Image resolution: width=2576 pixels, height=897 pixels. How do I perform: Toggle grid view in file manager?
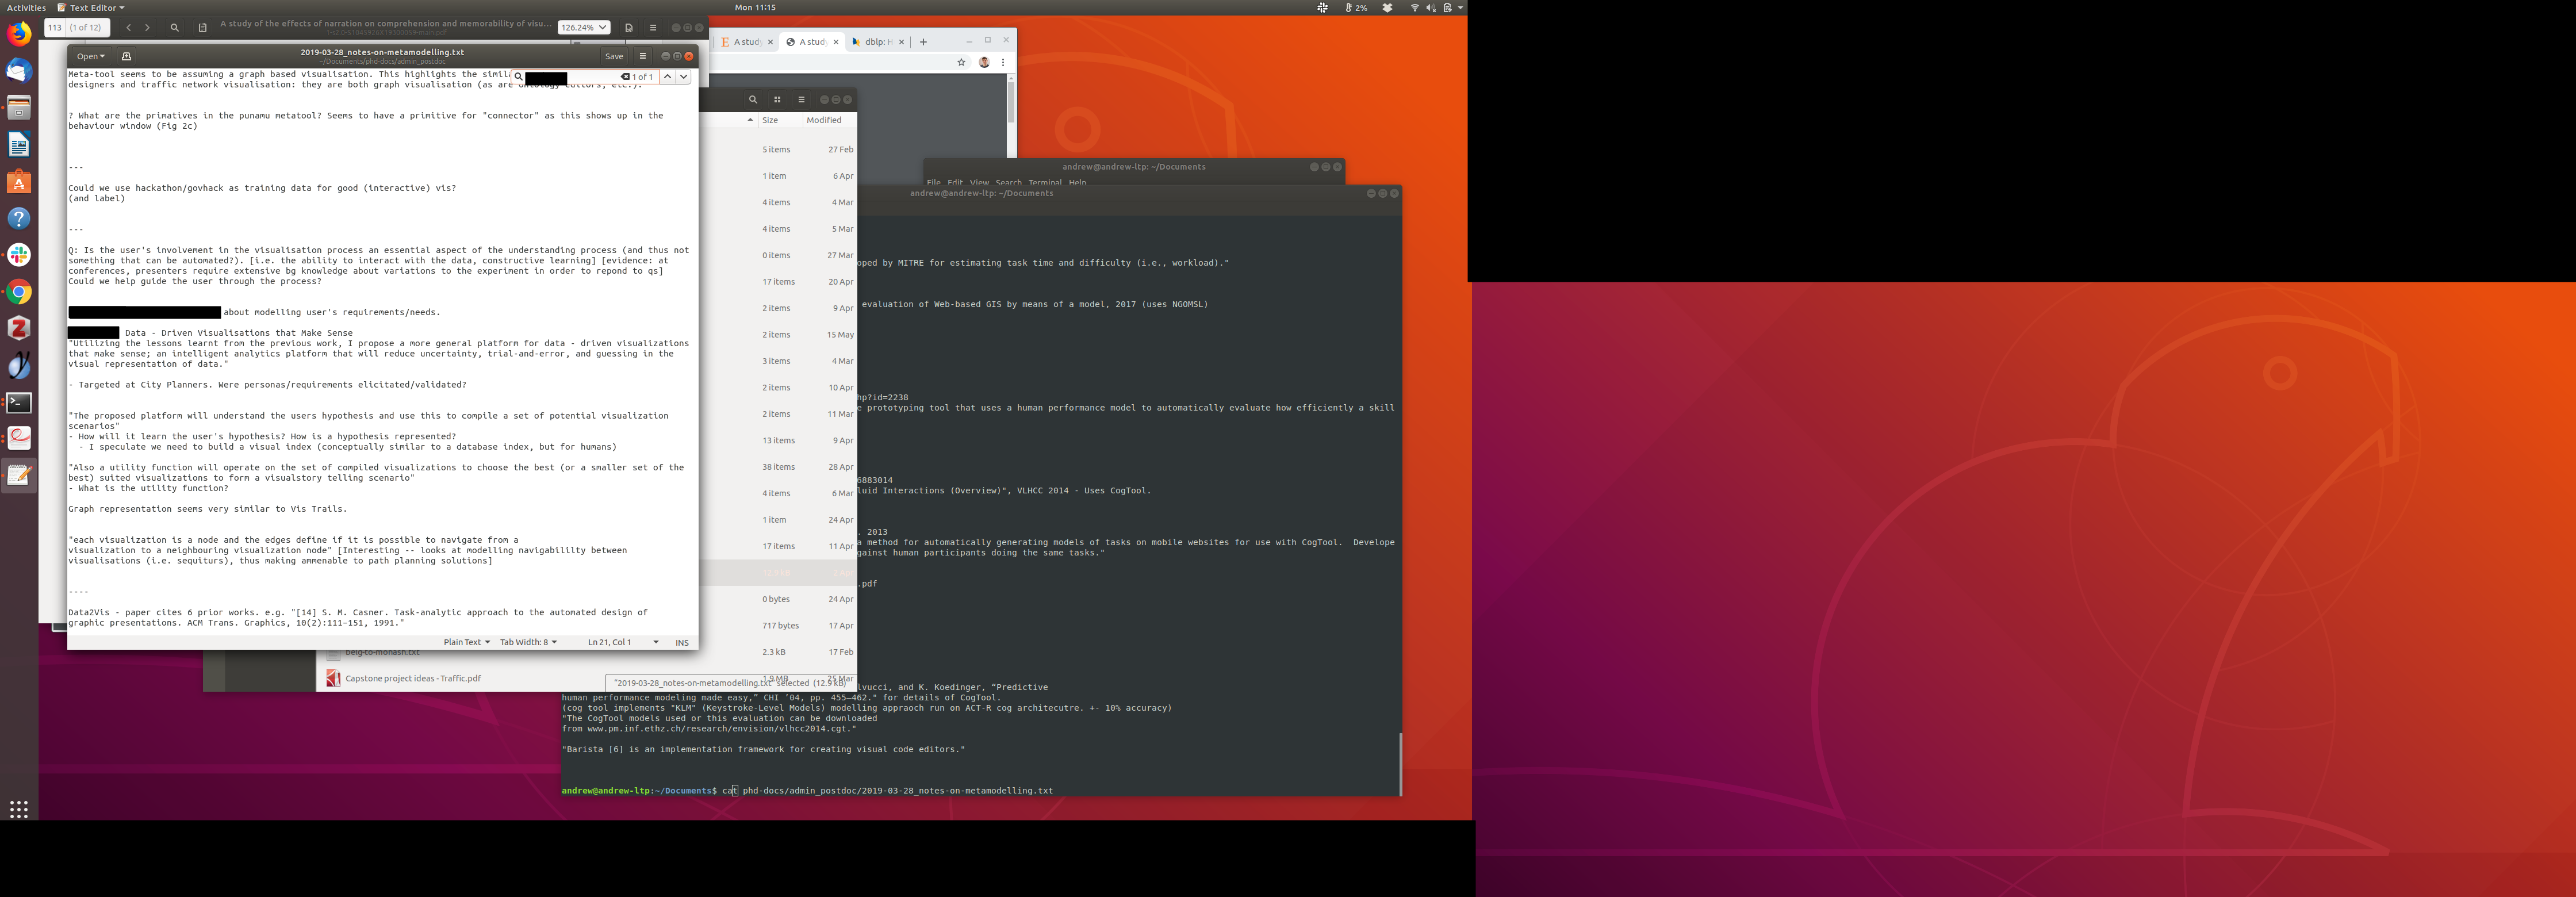click(x=777, y=99)
